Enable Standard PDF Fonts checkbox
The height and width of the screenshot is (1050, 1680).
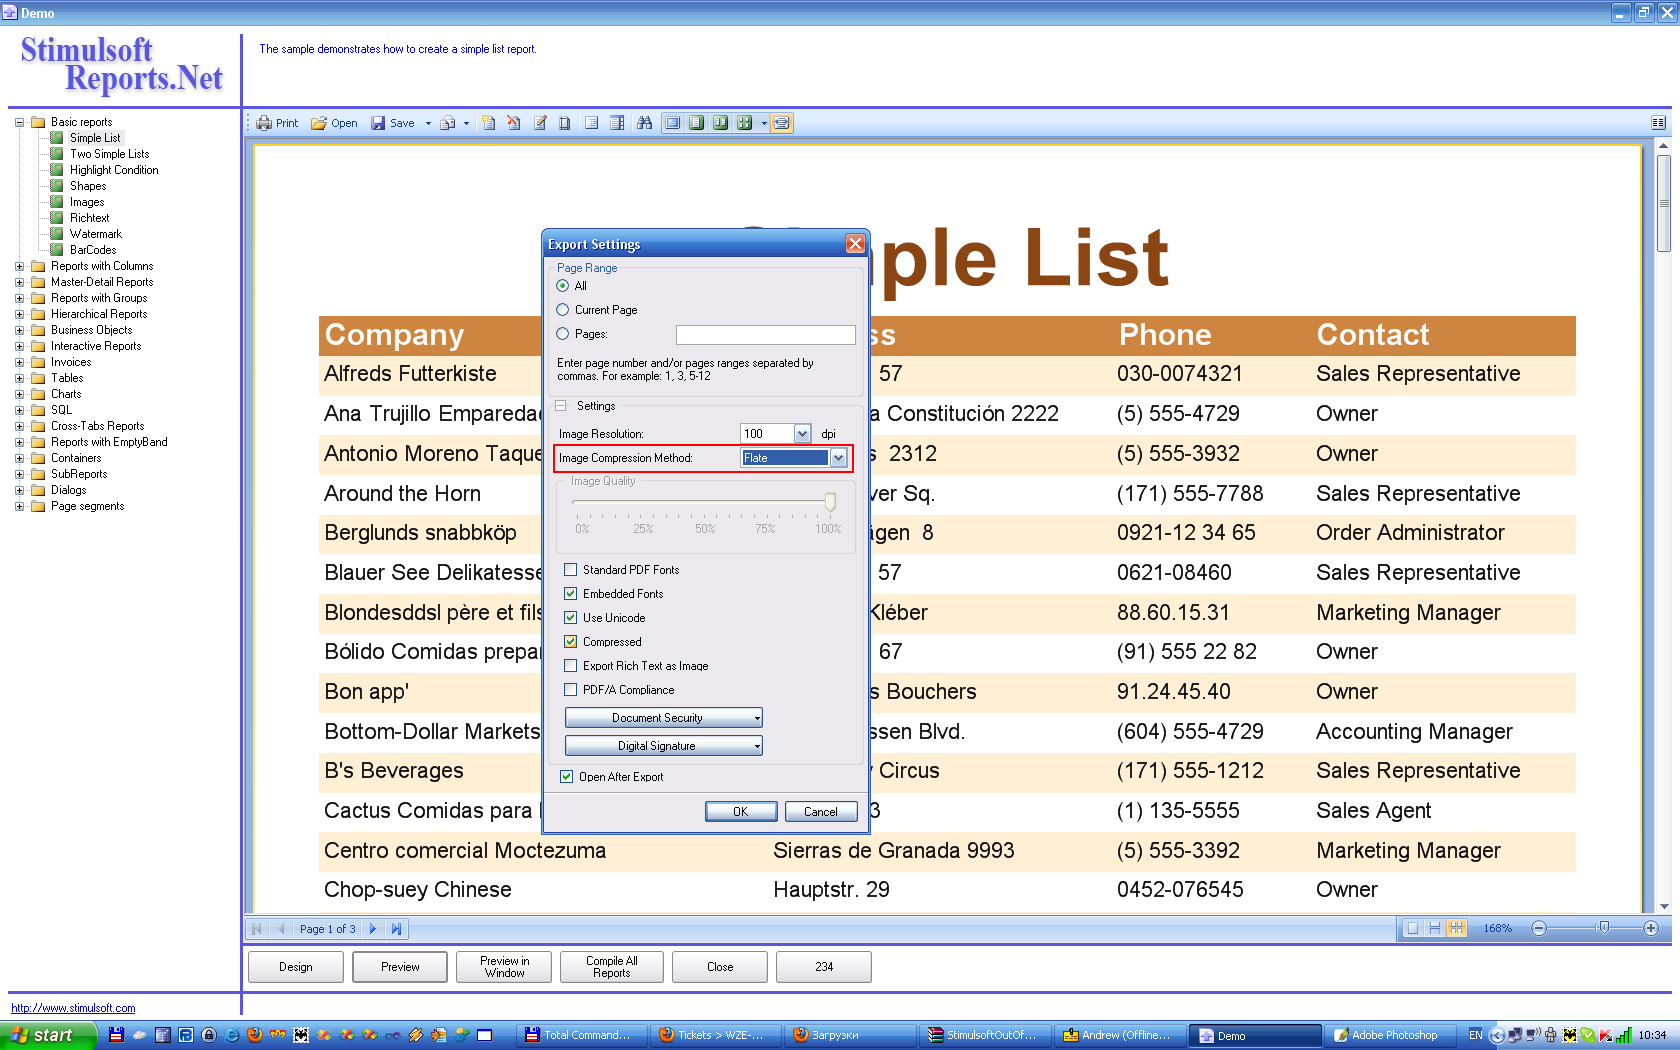point(571,570)
